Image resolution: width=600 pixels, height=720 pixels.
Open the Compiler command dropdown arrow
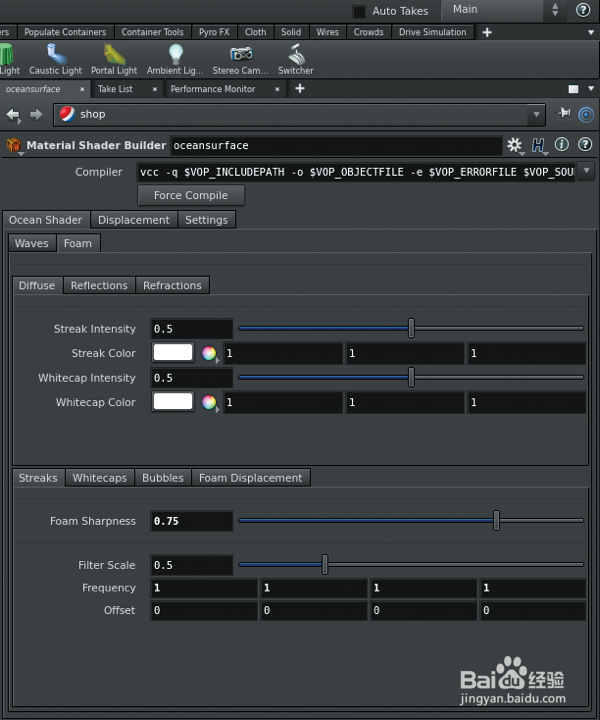(586, 172)
